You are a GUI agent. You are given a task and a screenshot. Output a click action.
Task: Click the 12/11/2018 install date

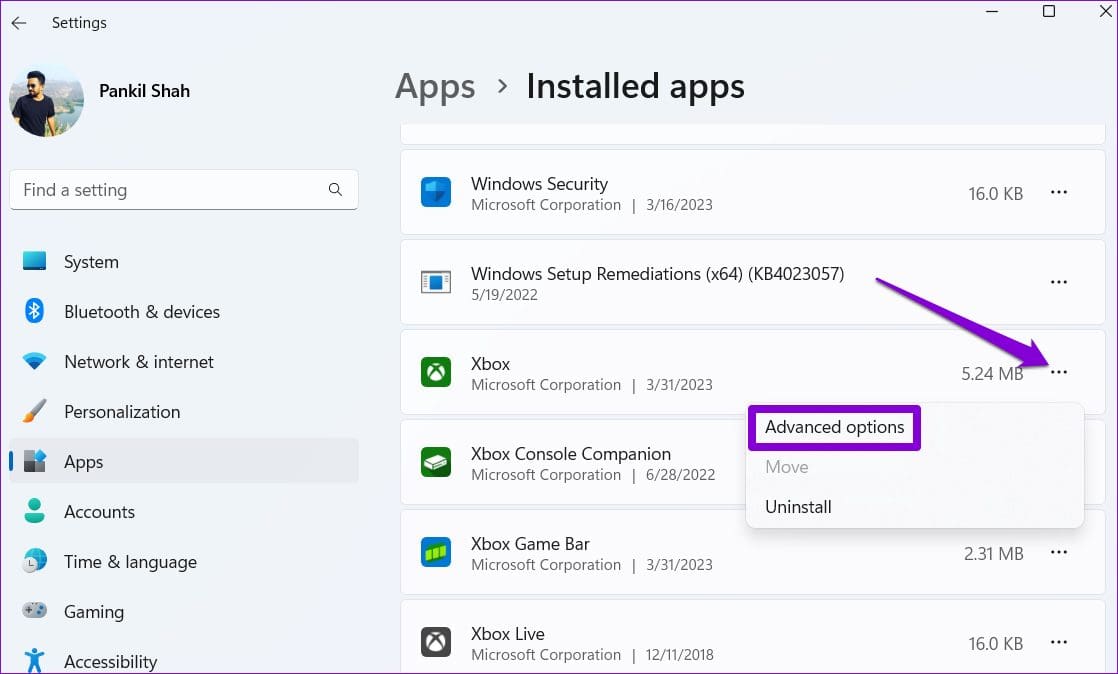(x=679, y=655)
